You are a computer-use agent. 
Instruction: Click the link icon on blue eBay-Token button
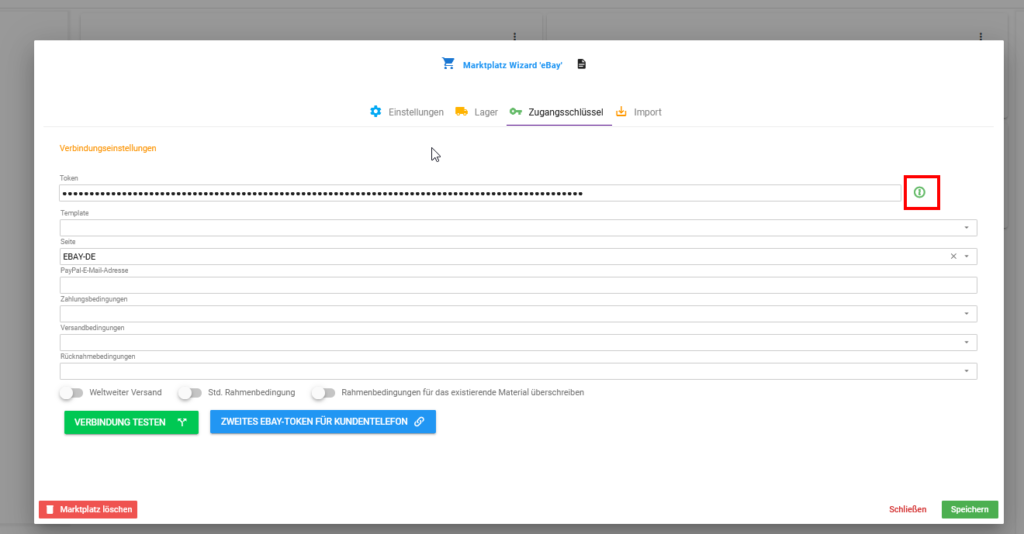point(419,422)
